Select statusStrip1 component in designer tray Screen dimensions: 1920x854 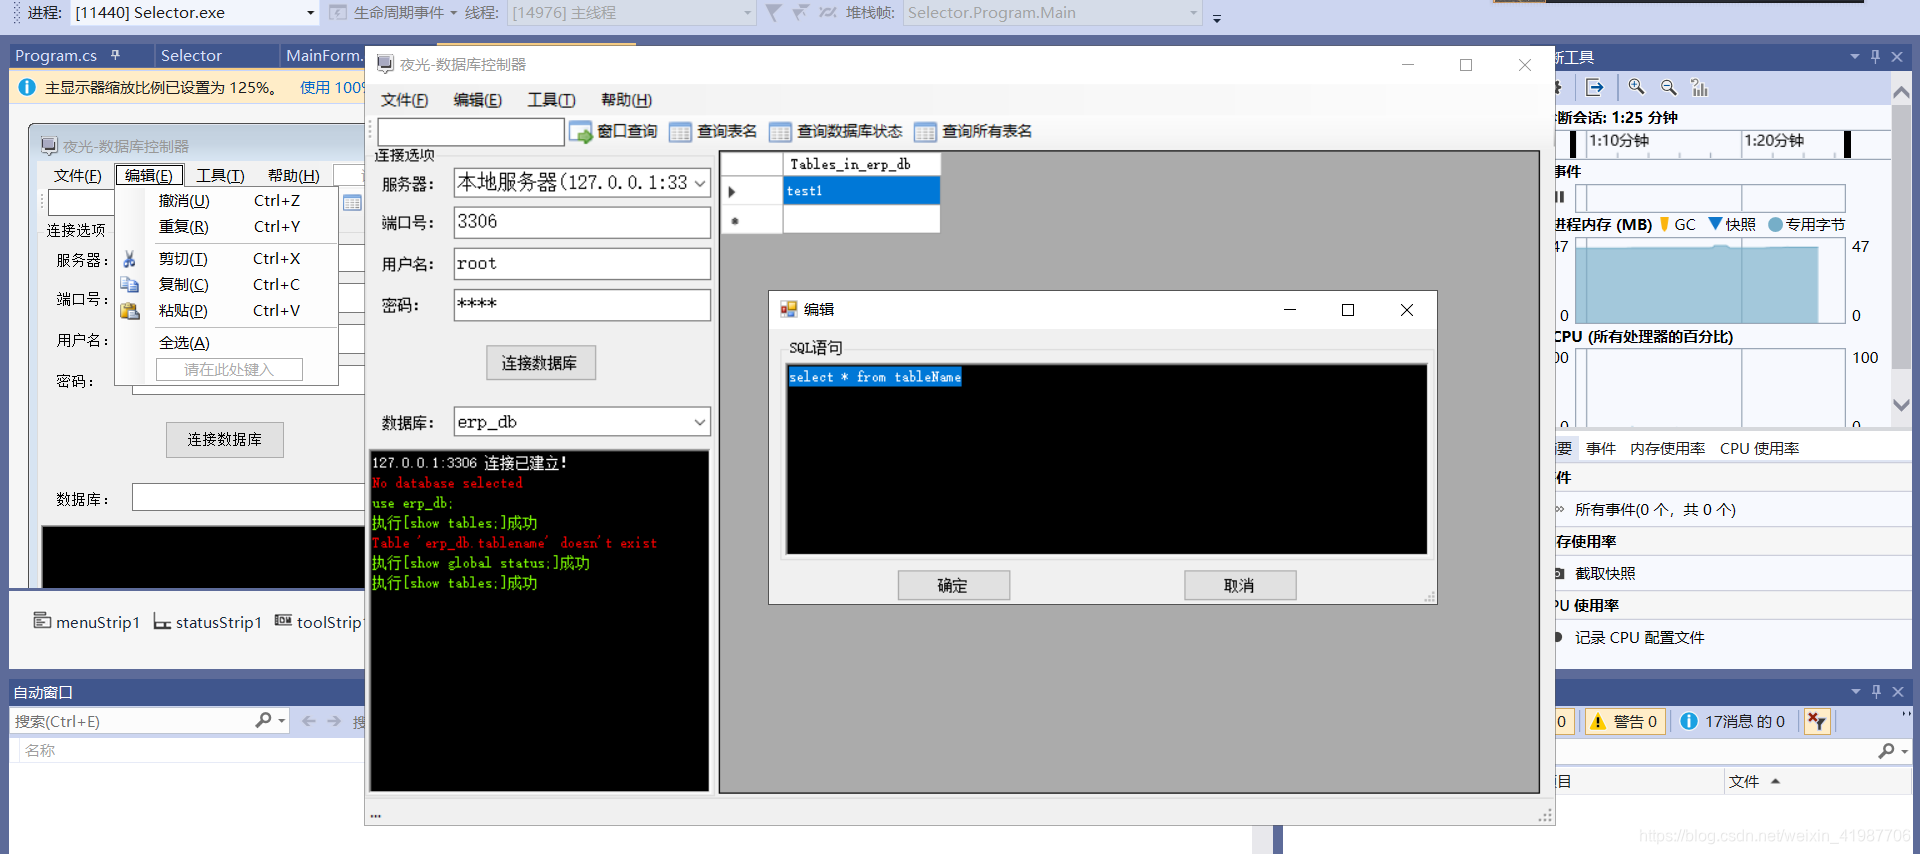[208, 622]
